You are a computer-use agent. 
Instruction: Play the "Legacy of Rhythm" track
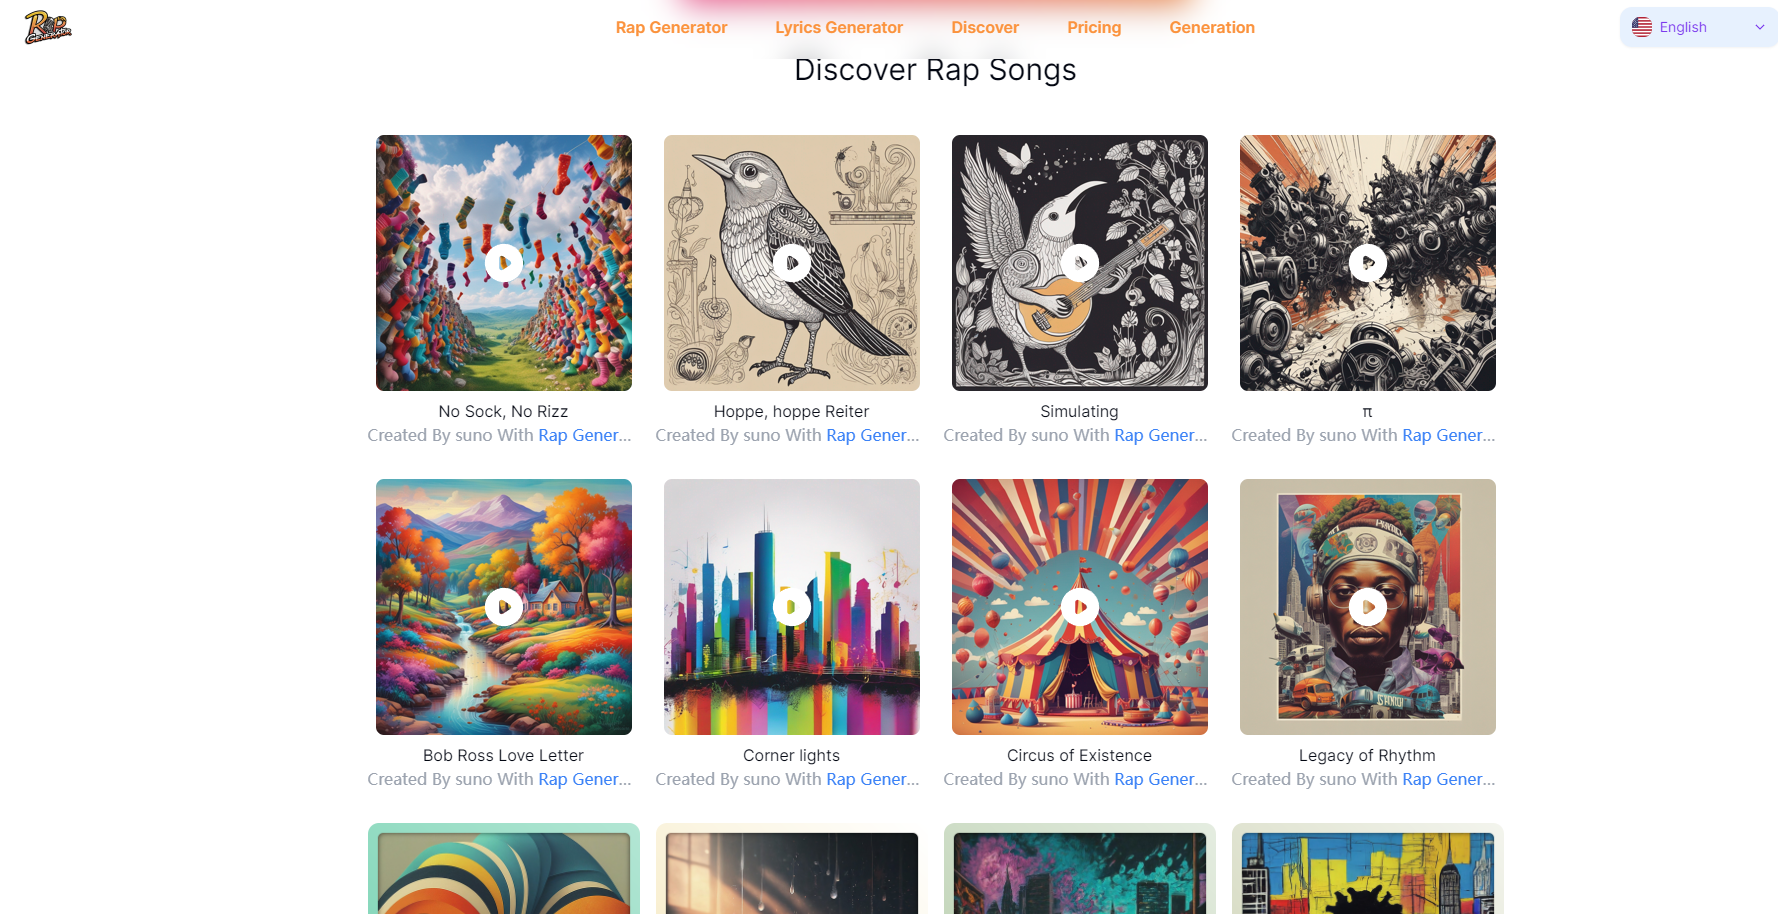(1367, 606)
